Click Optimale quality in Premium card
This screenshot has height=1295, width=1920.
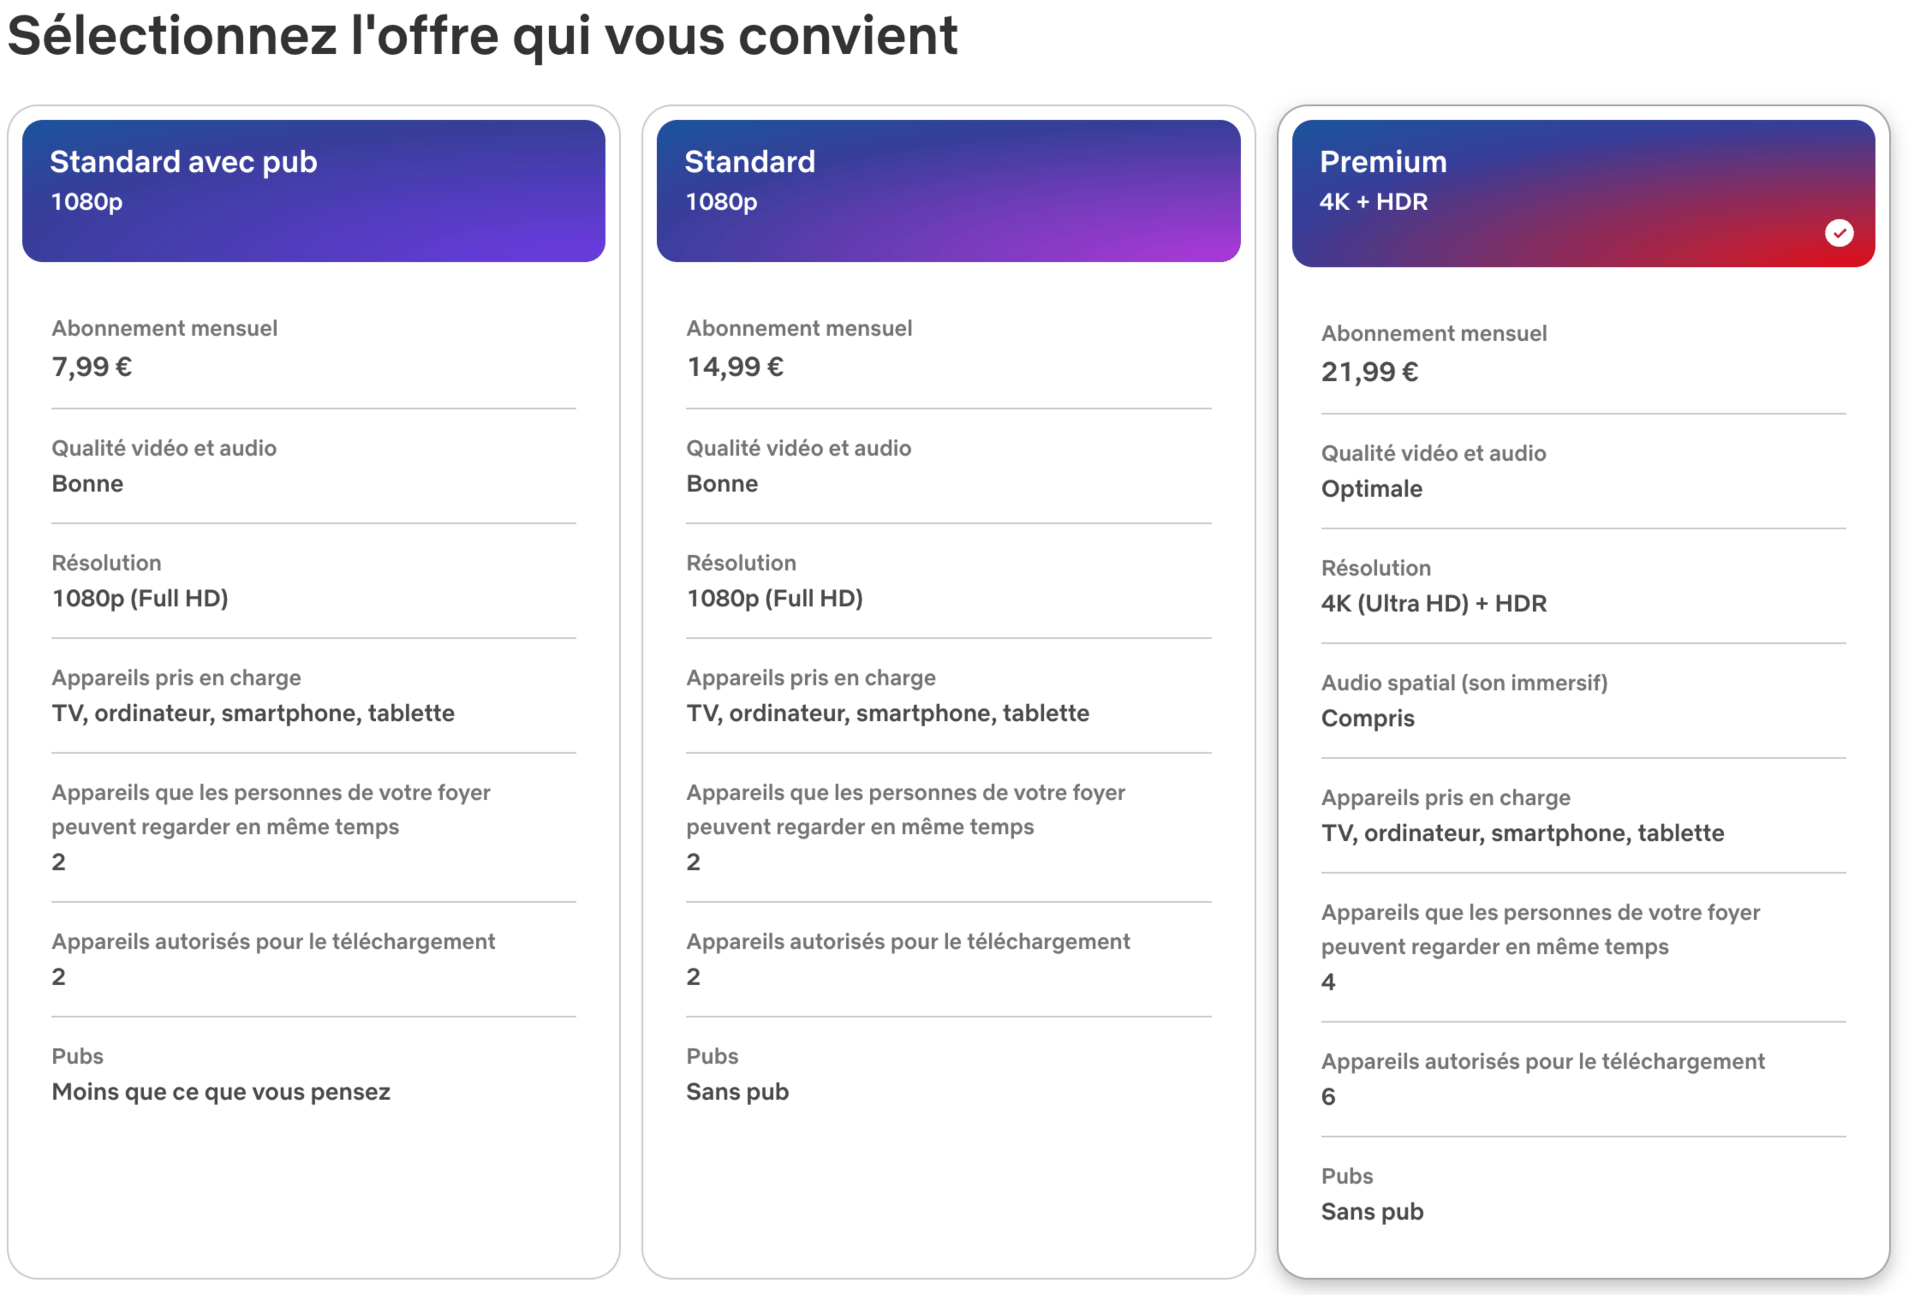coord(1371,489)
